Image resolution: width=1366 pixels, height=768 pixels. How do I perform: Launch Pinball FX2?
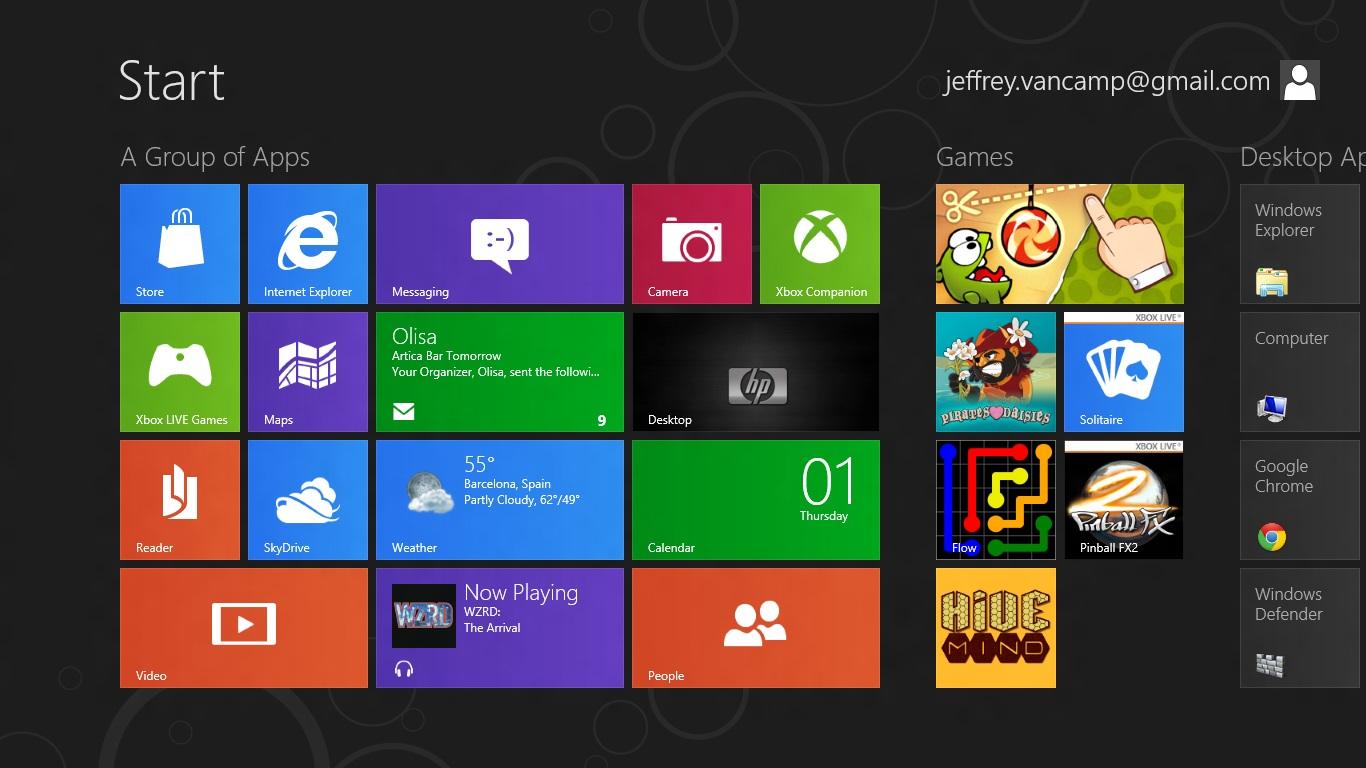point(1123,499)
